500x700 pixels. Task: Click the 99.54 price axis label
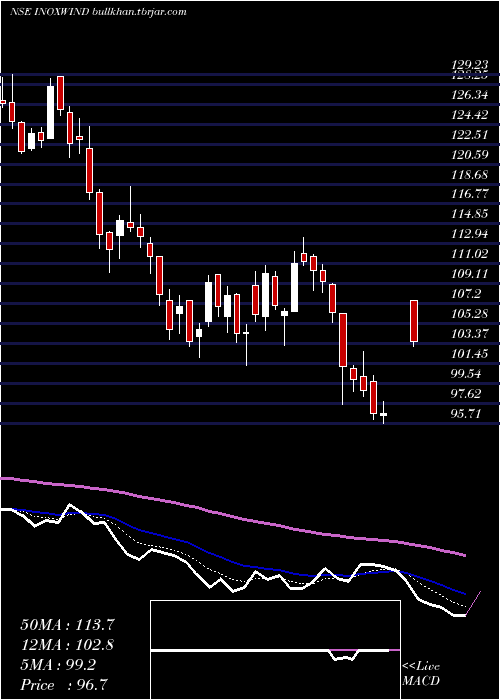click(x=468, y=374)
